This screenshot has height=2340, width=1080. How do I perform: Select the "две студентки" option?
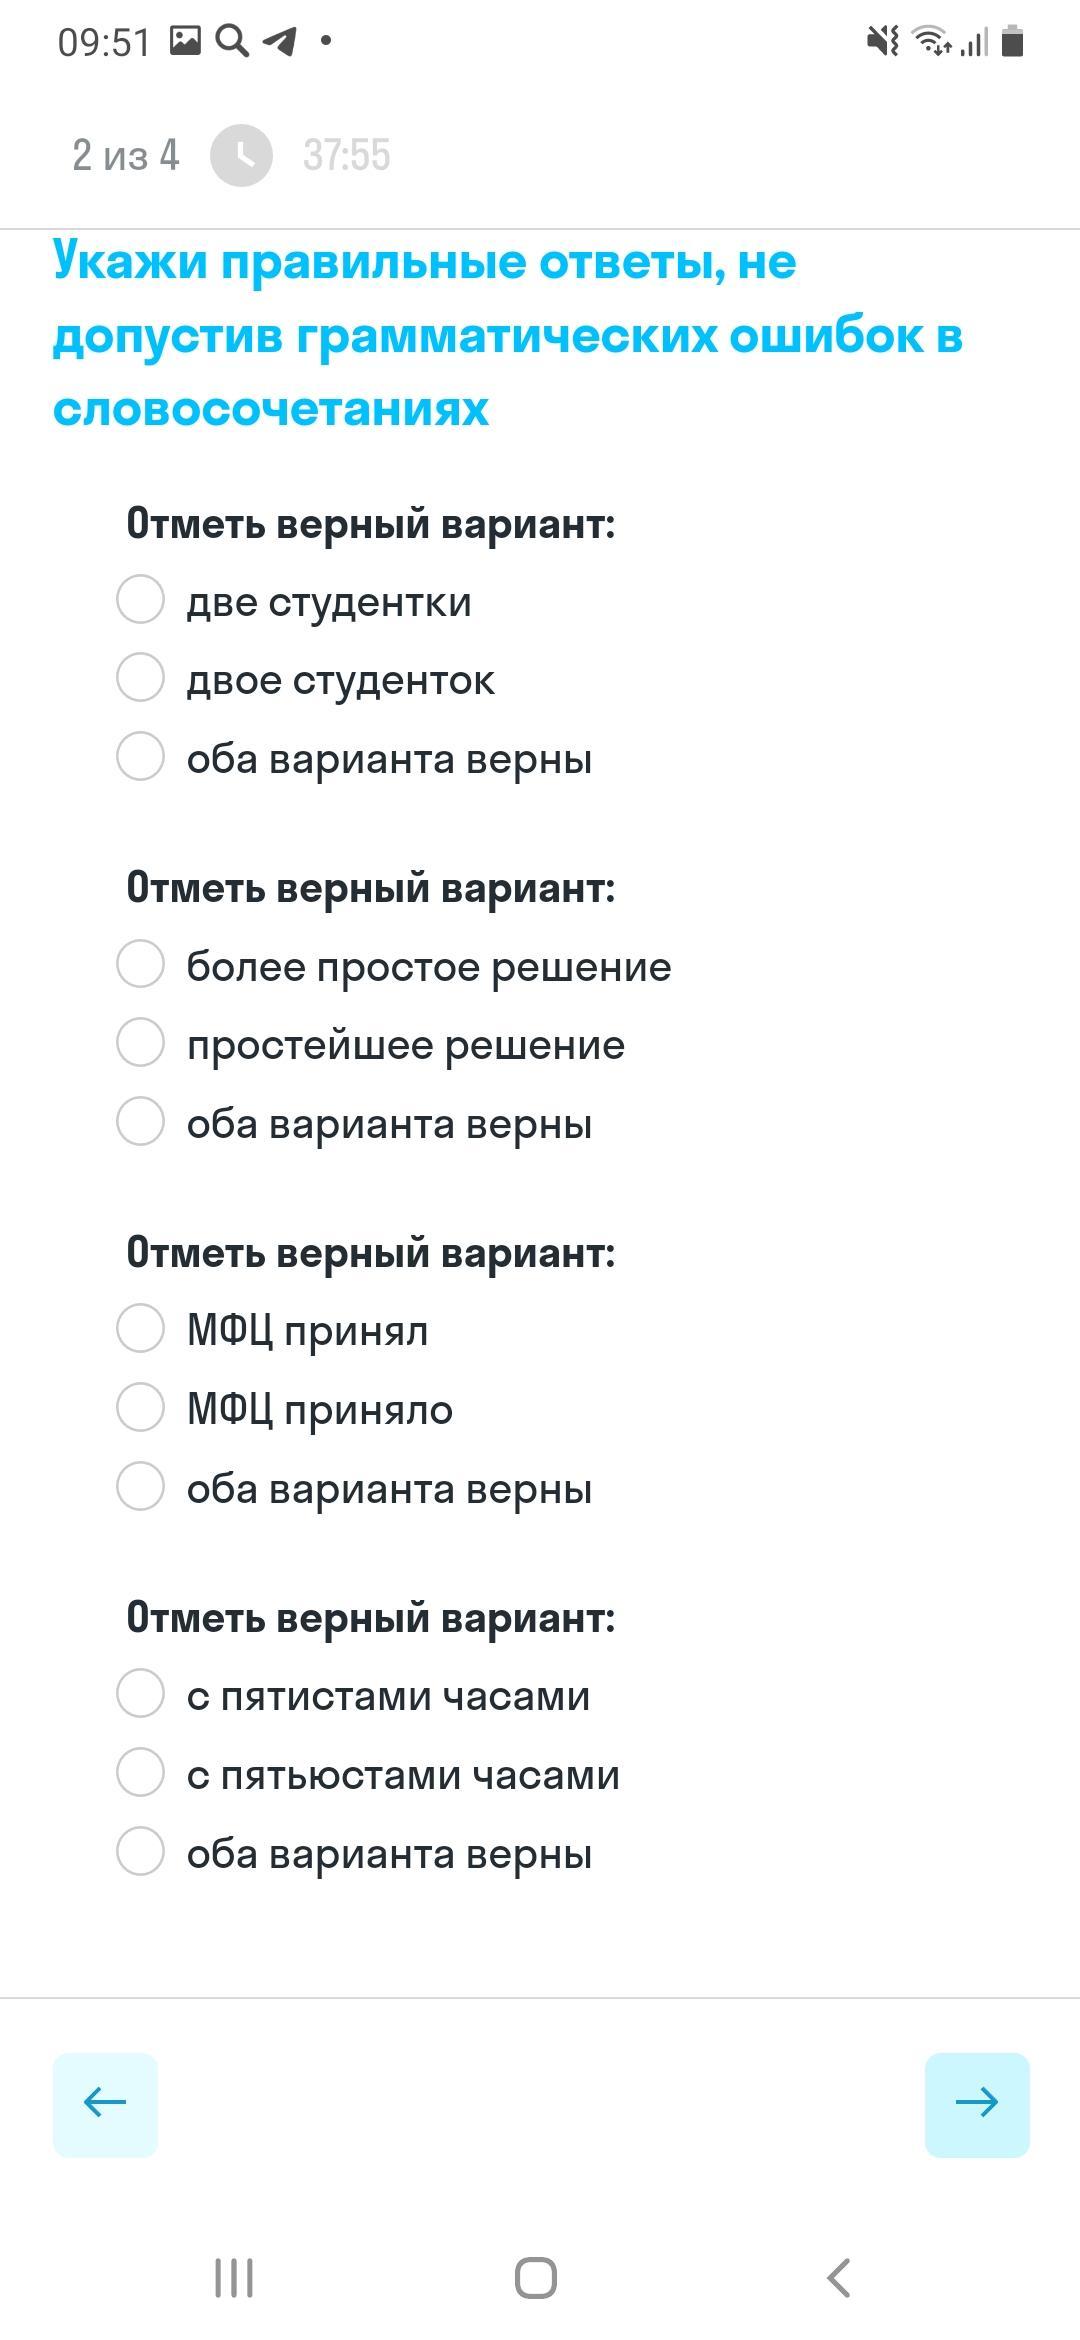pos(141,600)
